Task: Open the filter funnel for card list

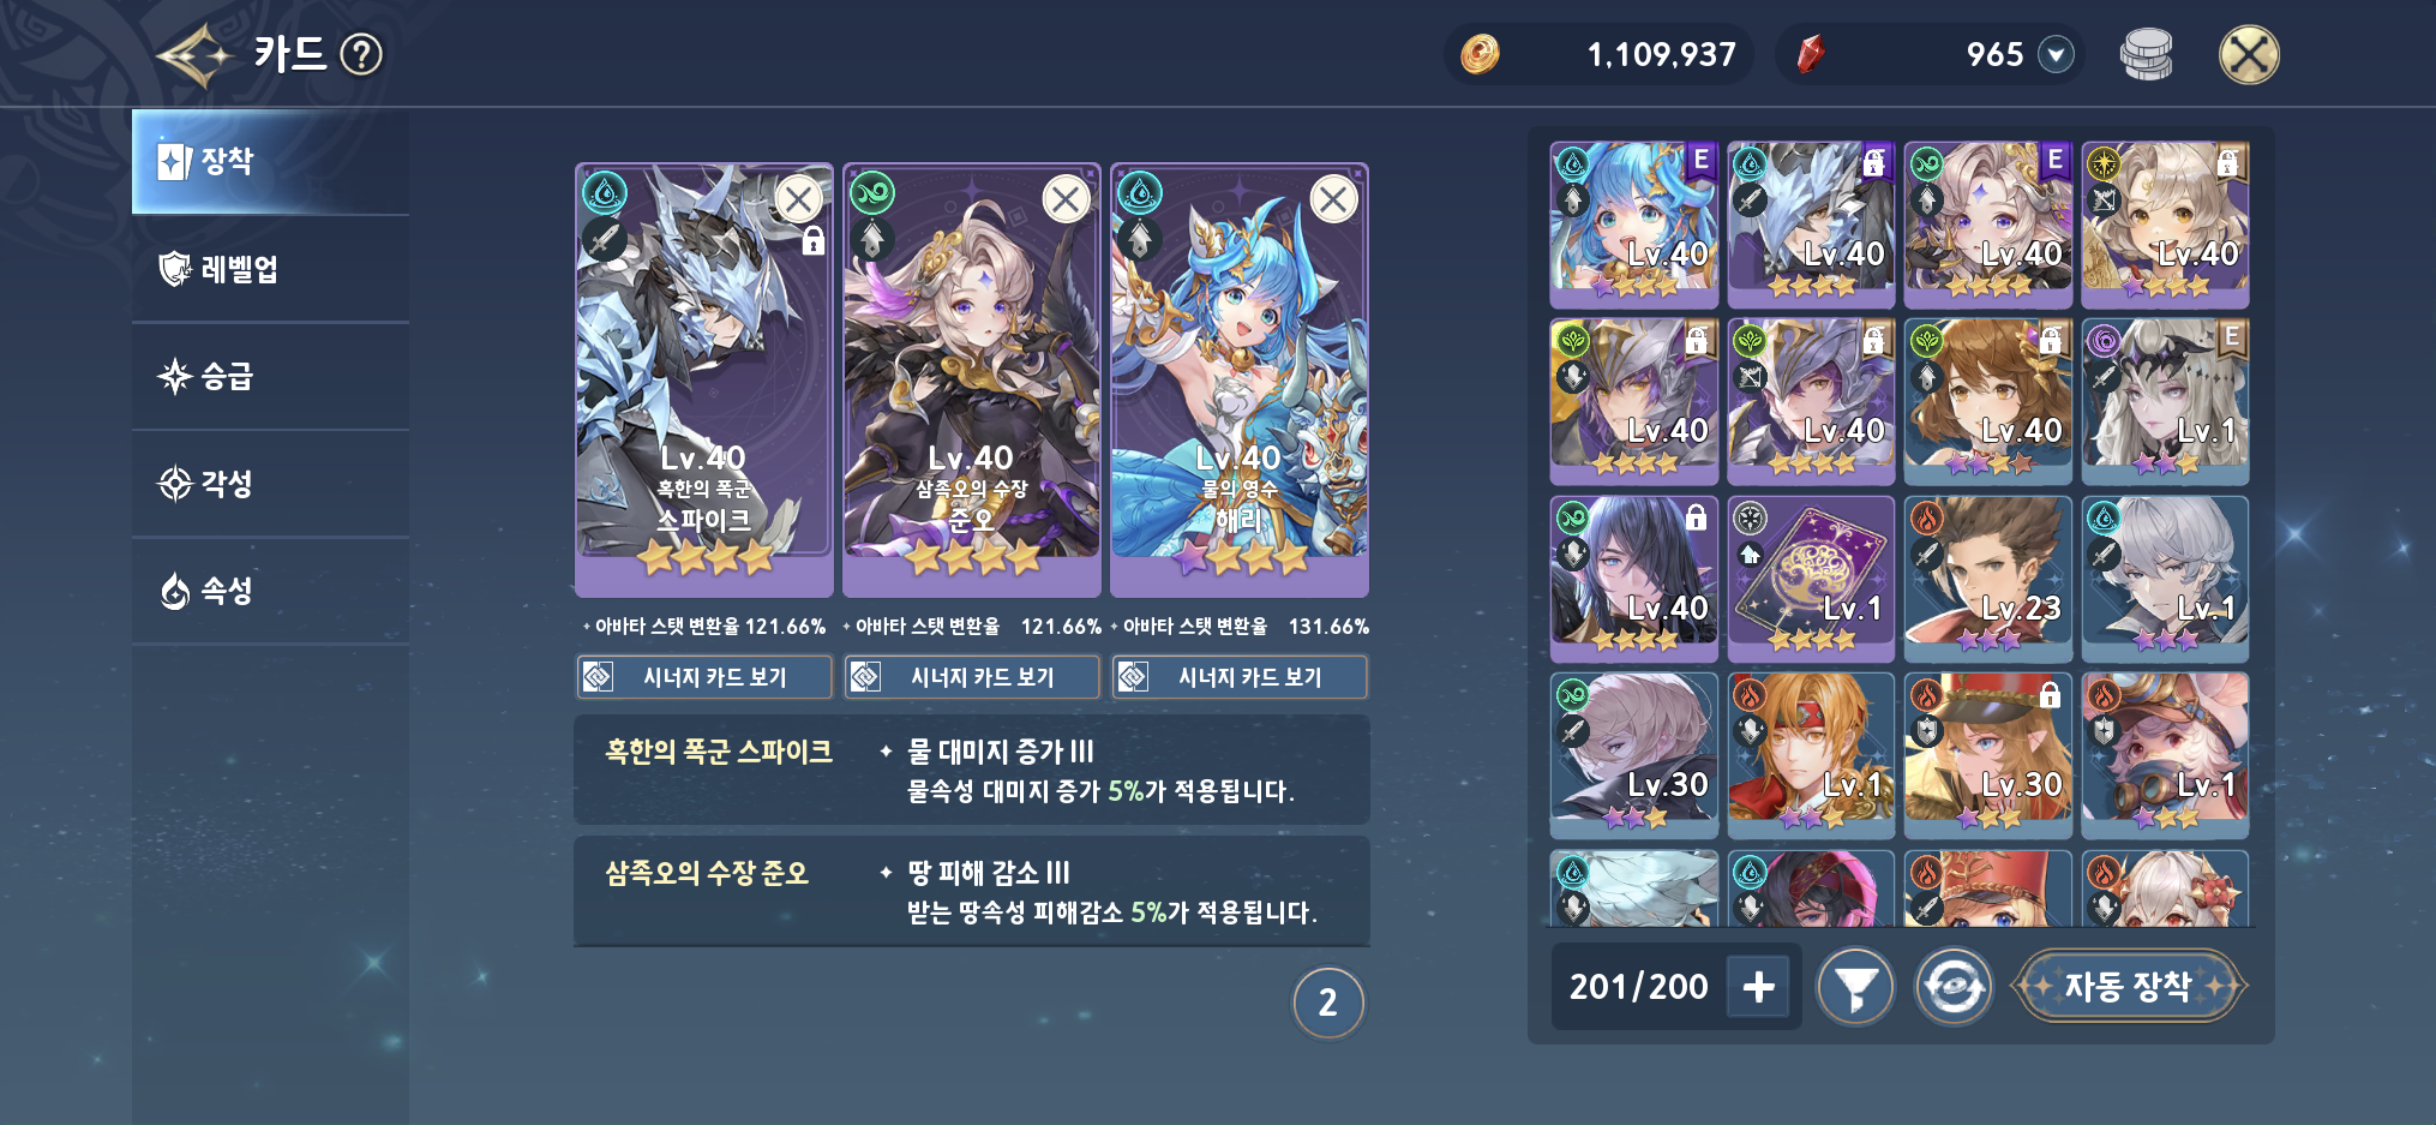Action: pos(1855,987)
